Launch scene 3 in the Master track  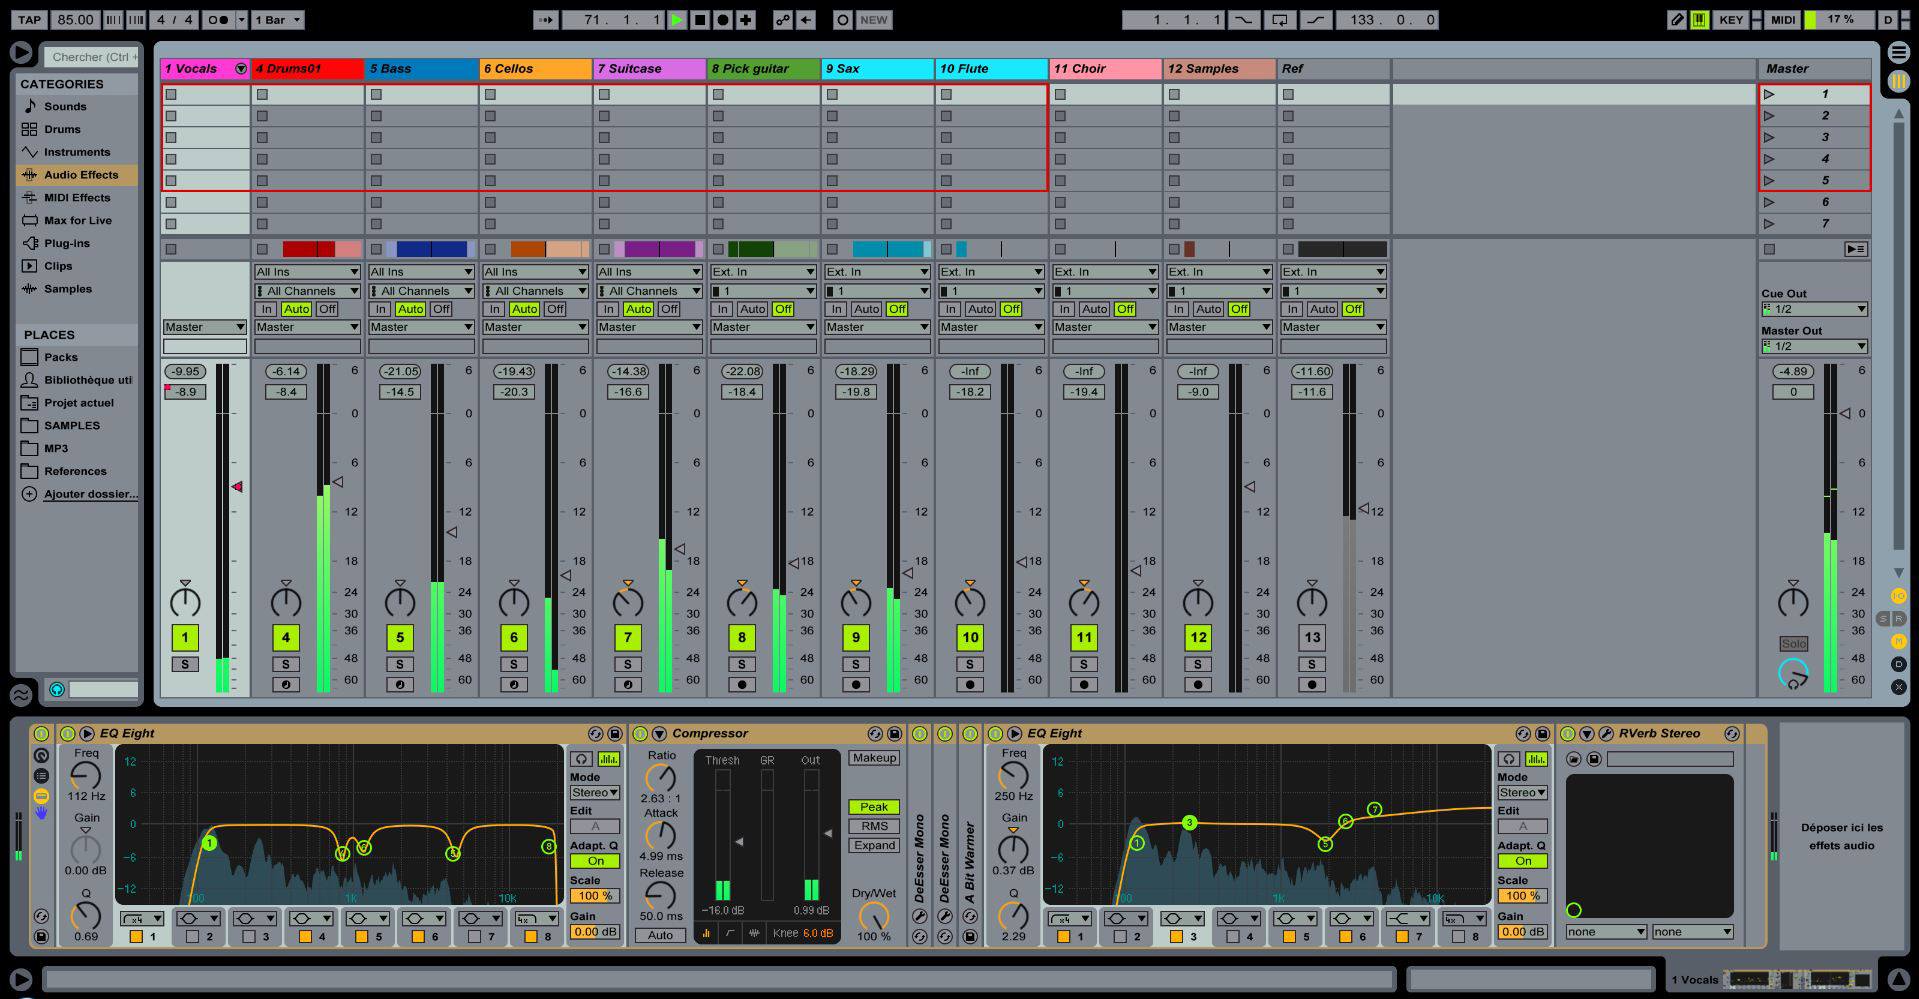[x=1769, y=138]
